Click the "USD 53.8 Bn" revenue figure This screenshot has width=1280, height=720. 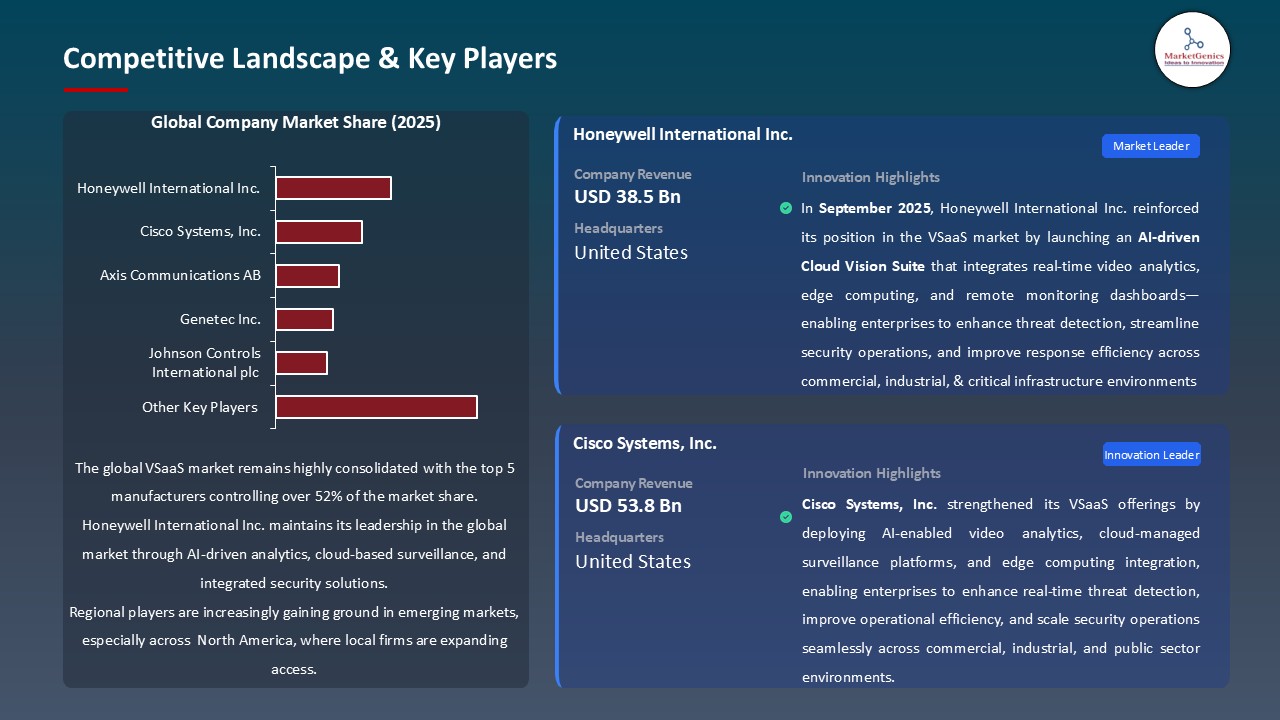click(x=627, y=506)
